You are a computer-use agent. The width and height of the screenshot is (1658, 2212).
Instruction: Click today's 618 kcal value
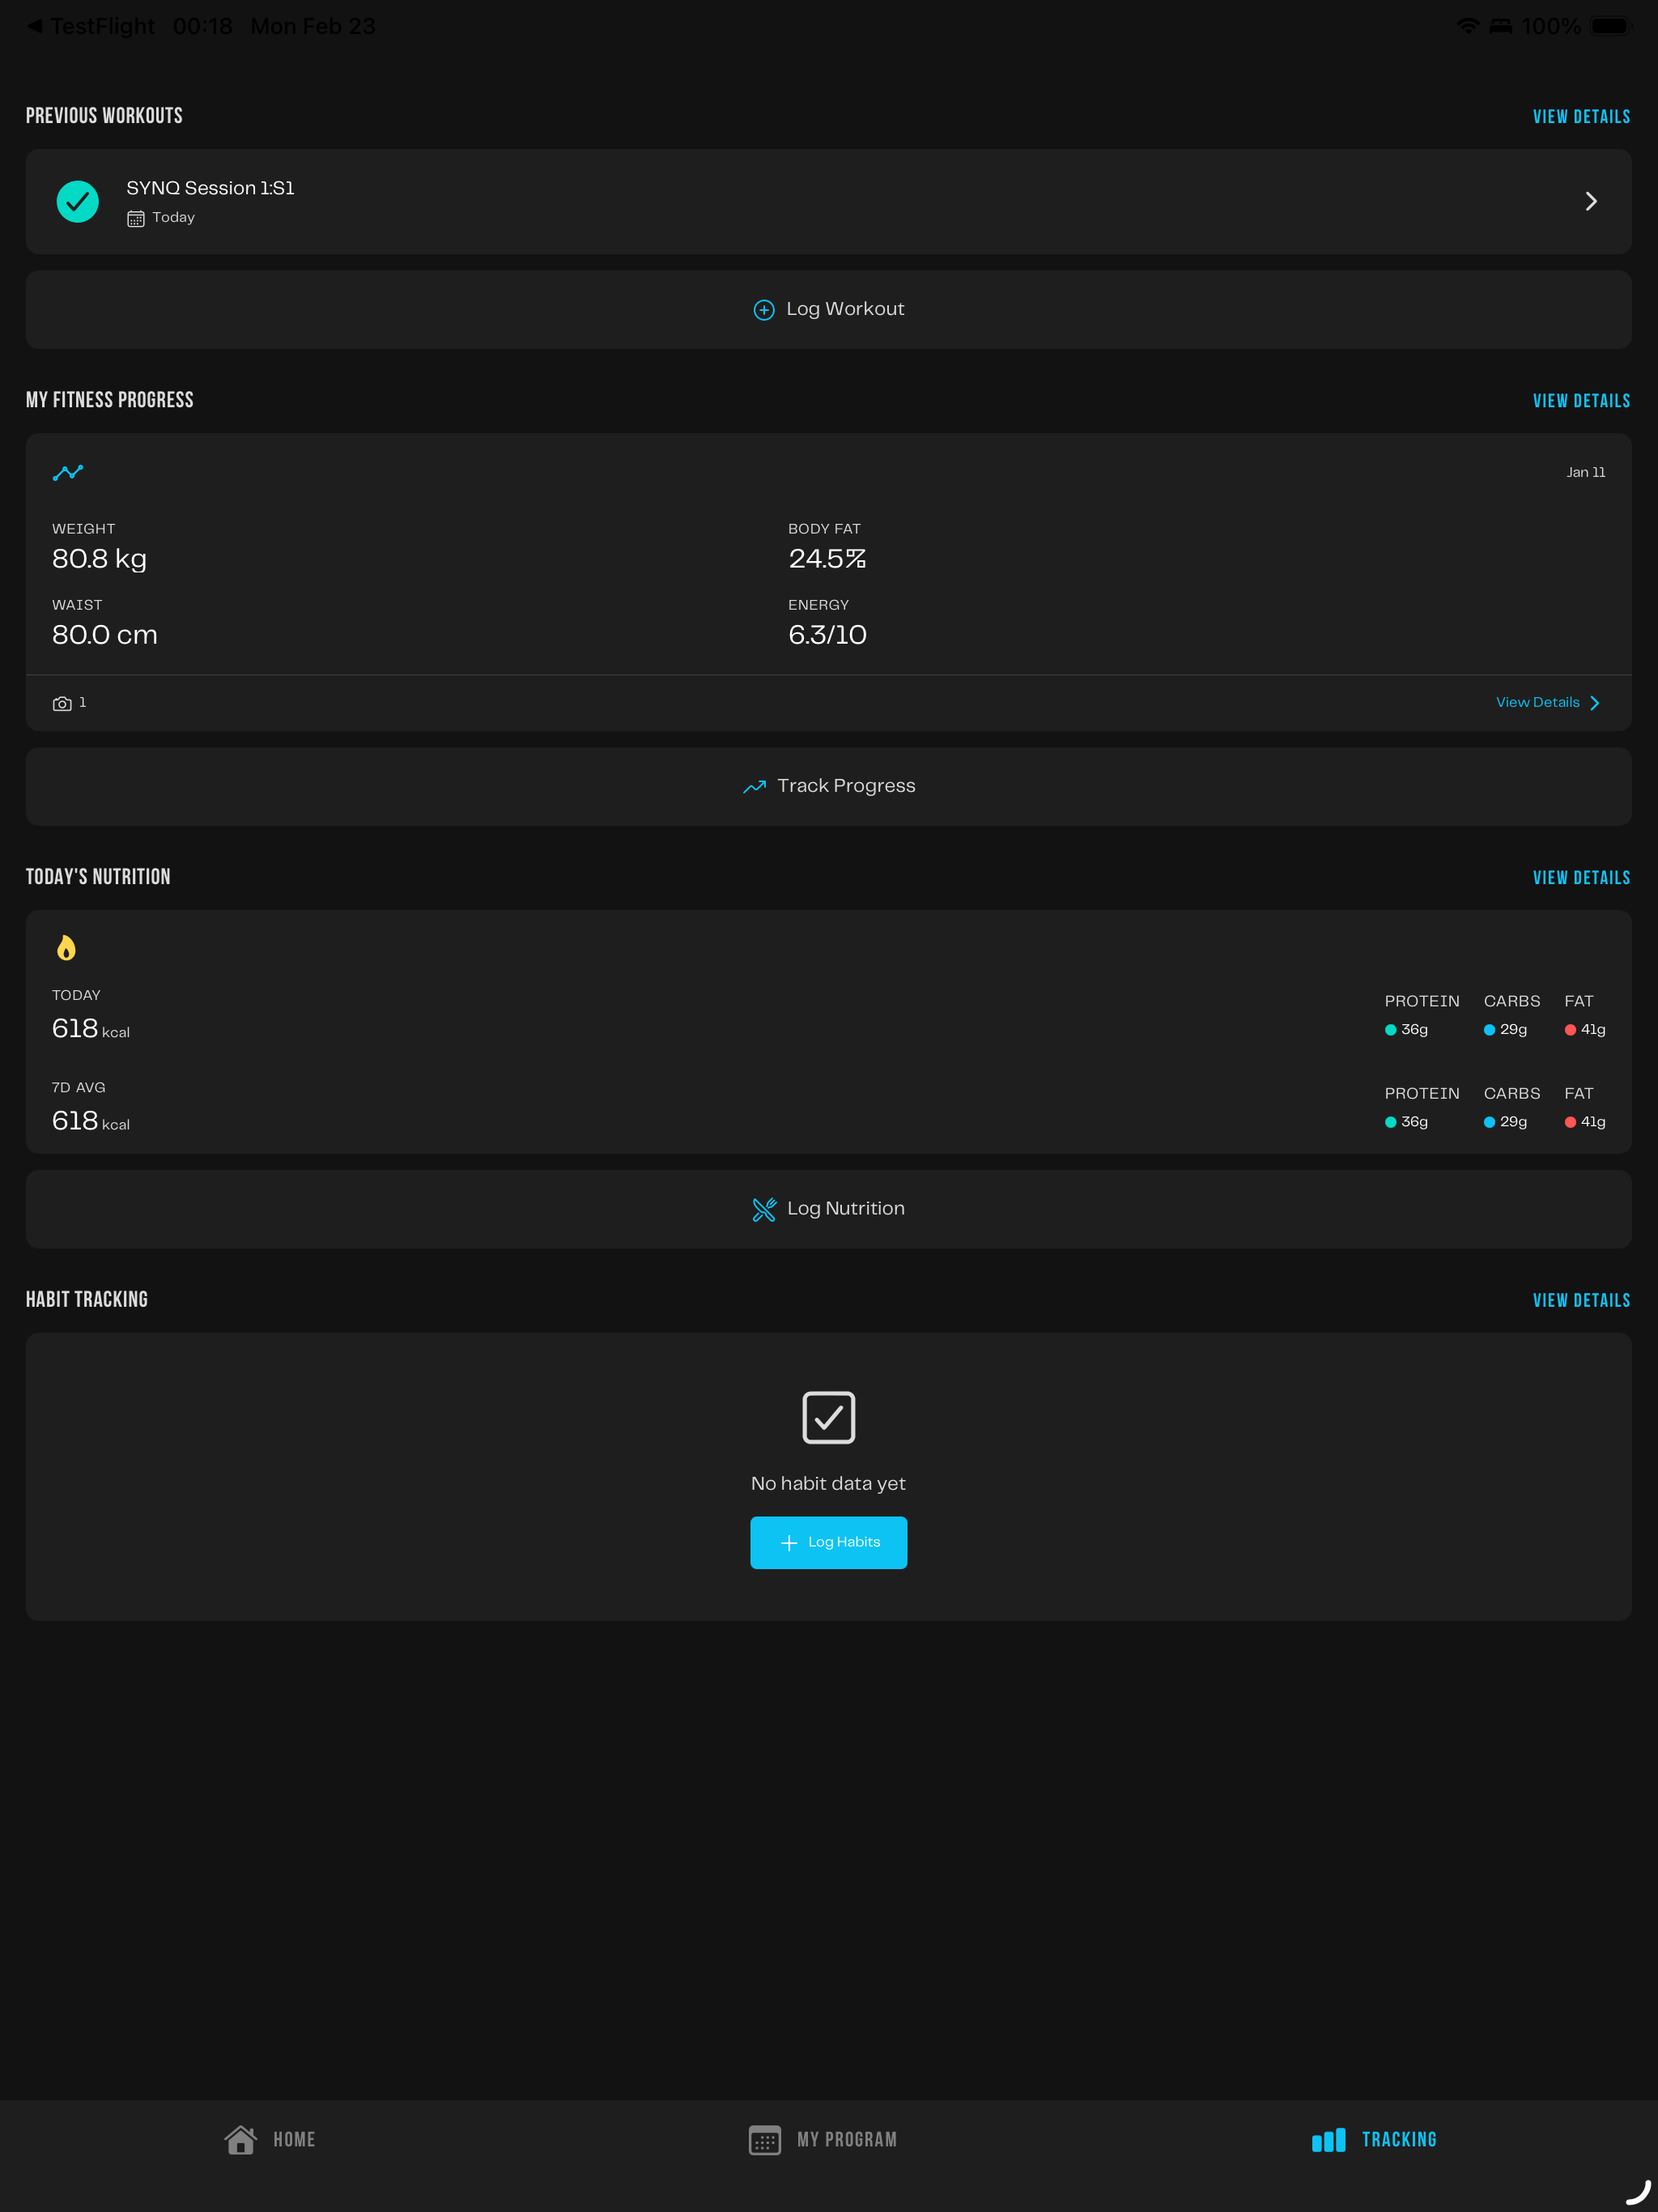[91, 1029]
